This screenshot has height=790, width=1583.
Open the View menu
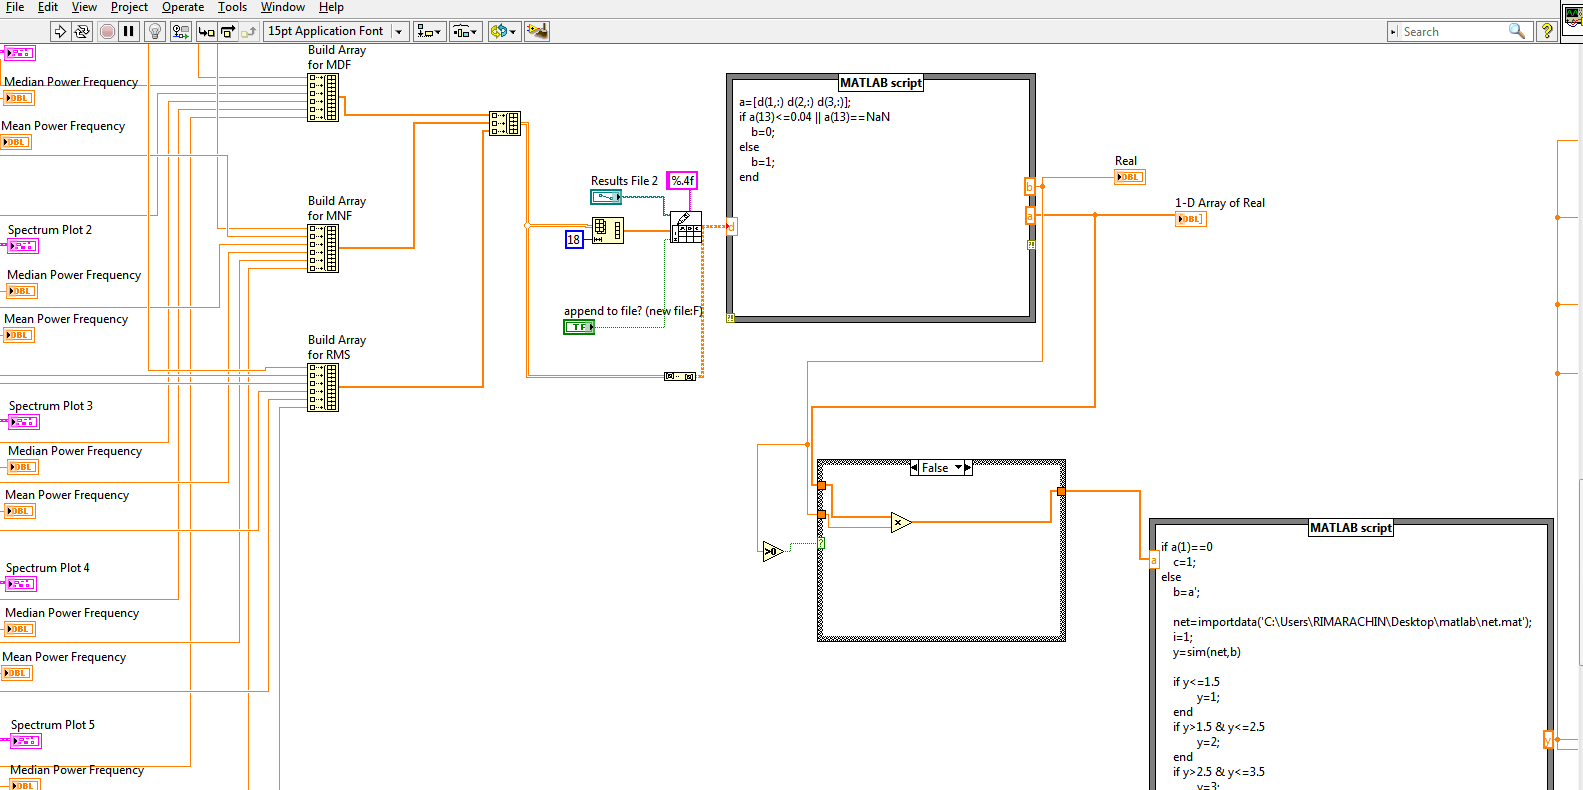84,7
